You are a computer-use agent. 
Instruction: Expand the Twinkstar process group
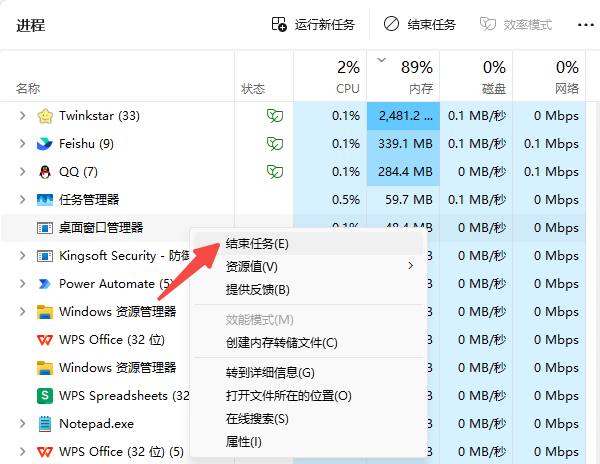[x=22, y=116]
